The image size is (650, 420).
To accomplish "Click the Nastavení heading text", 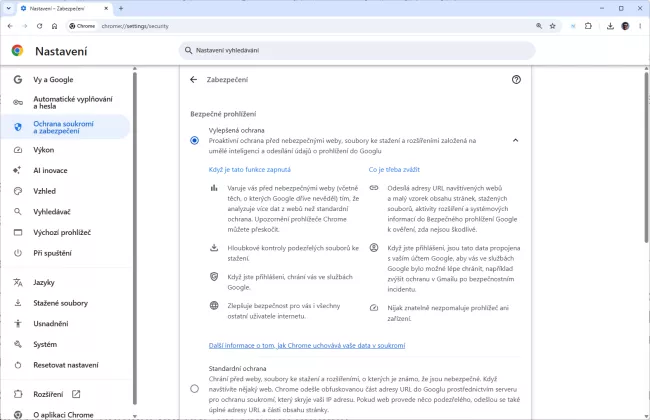I will point(61,51).
